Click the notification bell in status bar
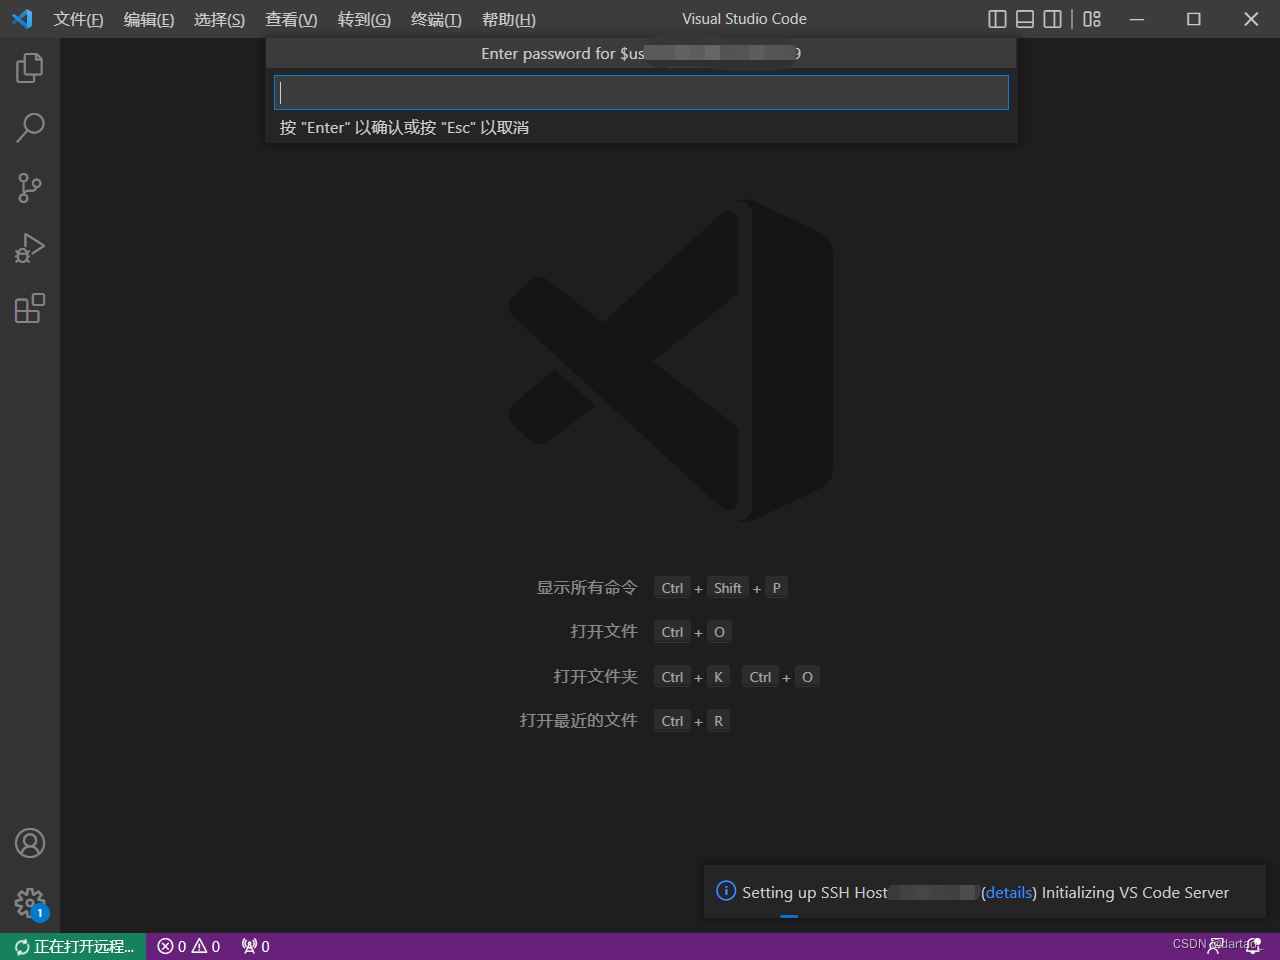 (x=1253, y=946)
